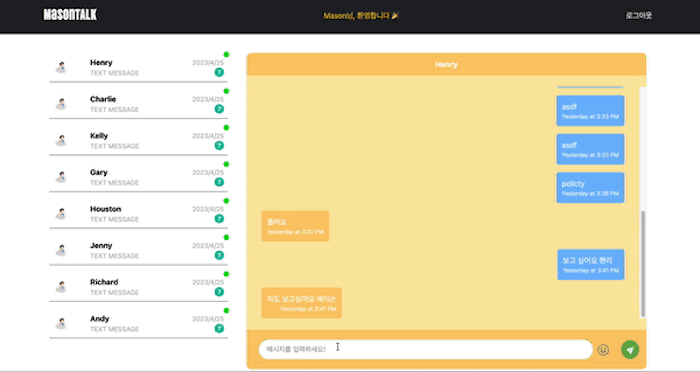Click Henry's unread count badge

[219, 72]
